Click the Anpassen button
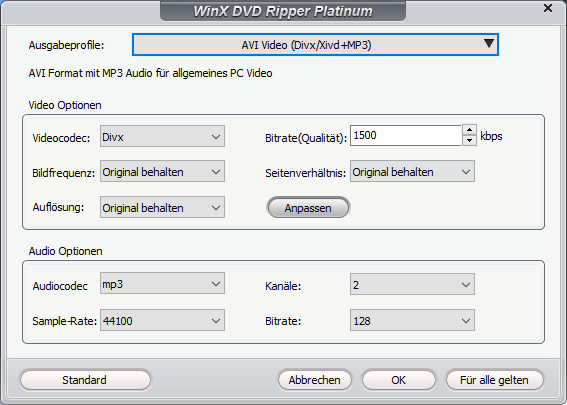 click(x=308, y=208)
